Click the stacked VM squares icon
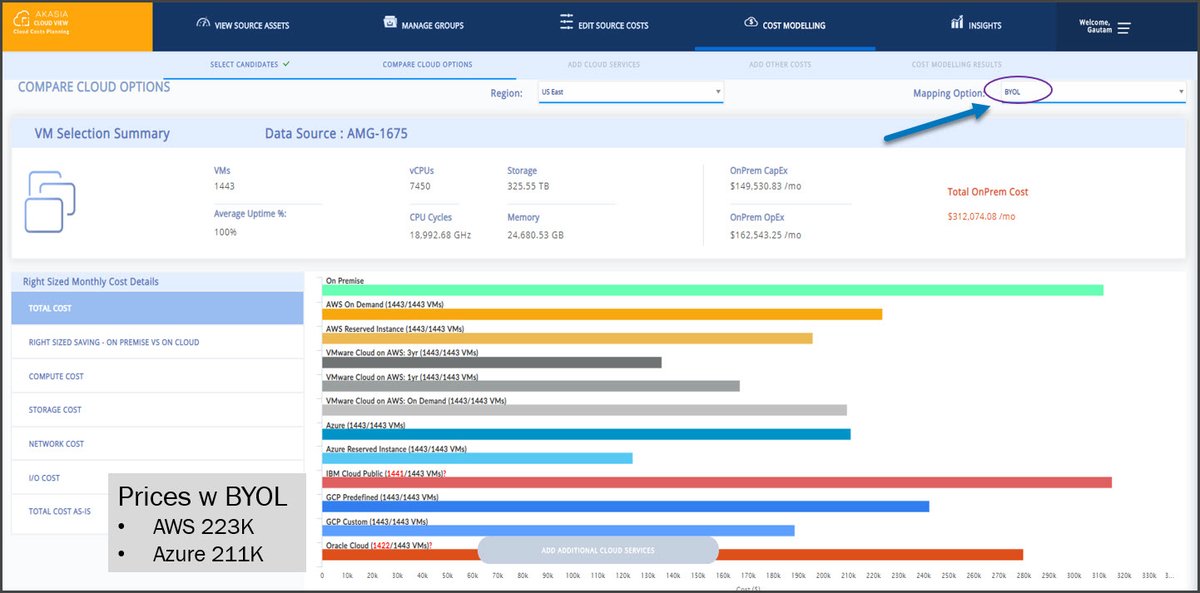The height and width of the screenshot is (593, 1200). [51, 202]
